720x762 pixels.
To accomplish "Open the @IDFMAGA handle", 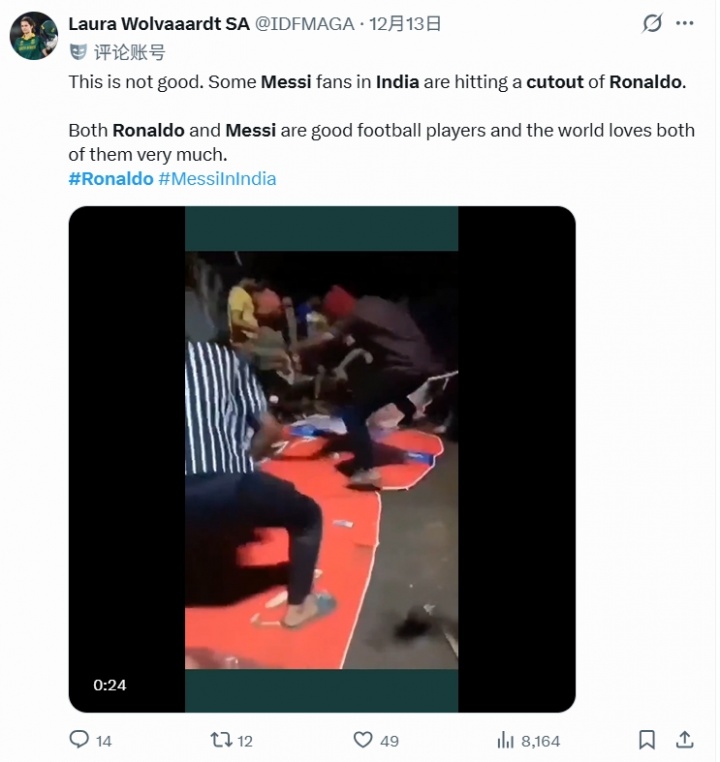I will coord(305,24).
